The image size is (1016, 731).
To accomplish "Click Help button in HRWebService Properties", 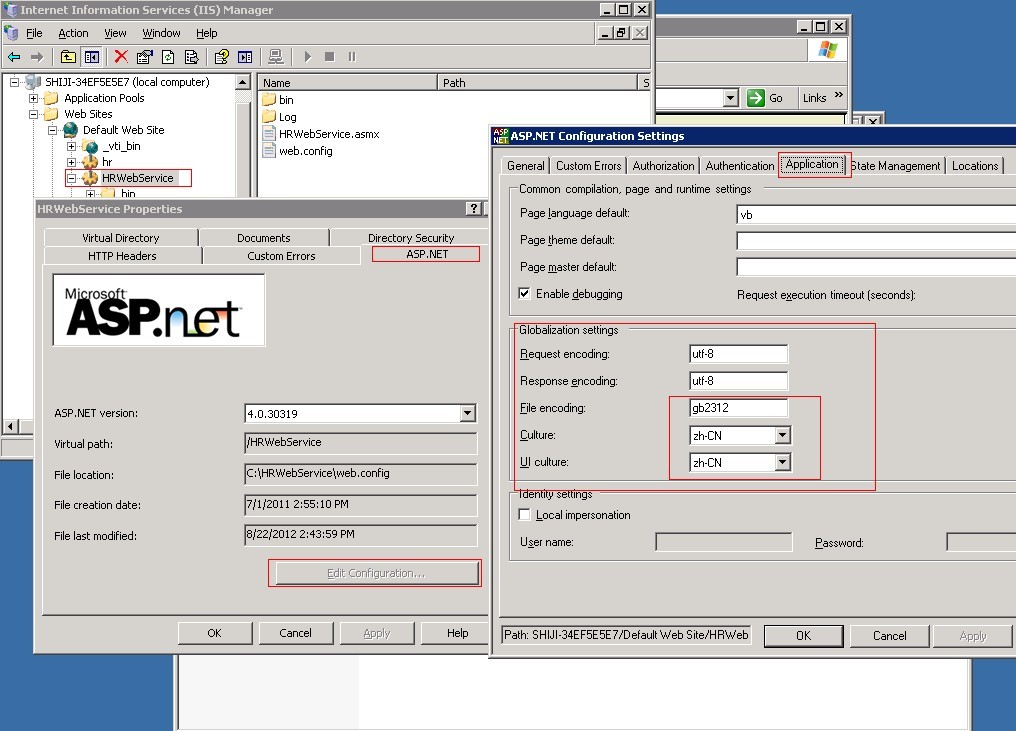I will [457, 633].
